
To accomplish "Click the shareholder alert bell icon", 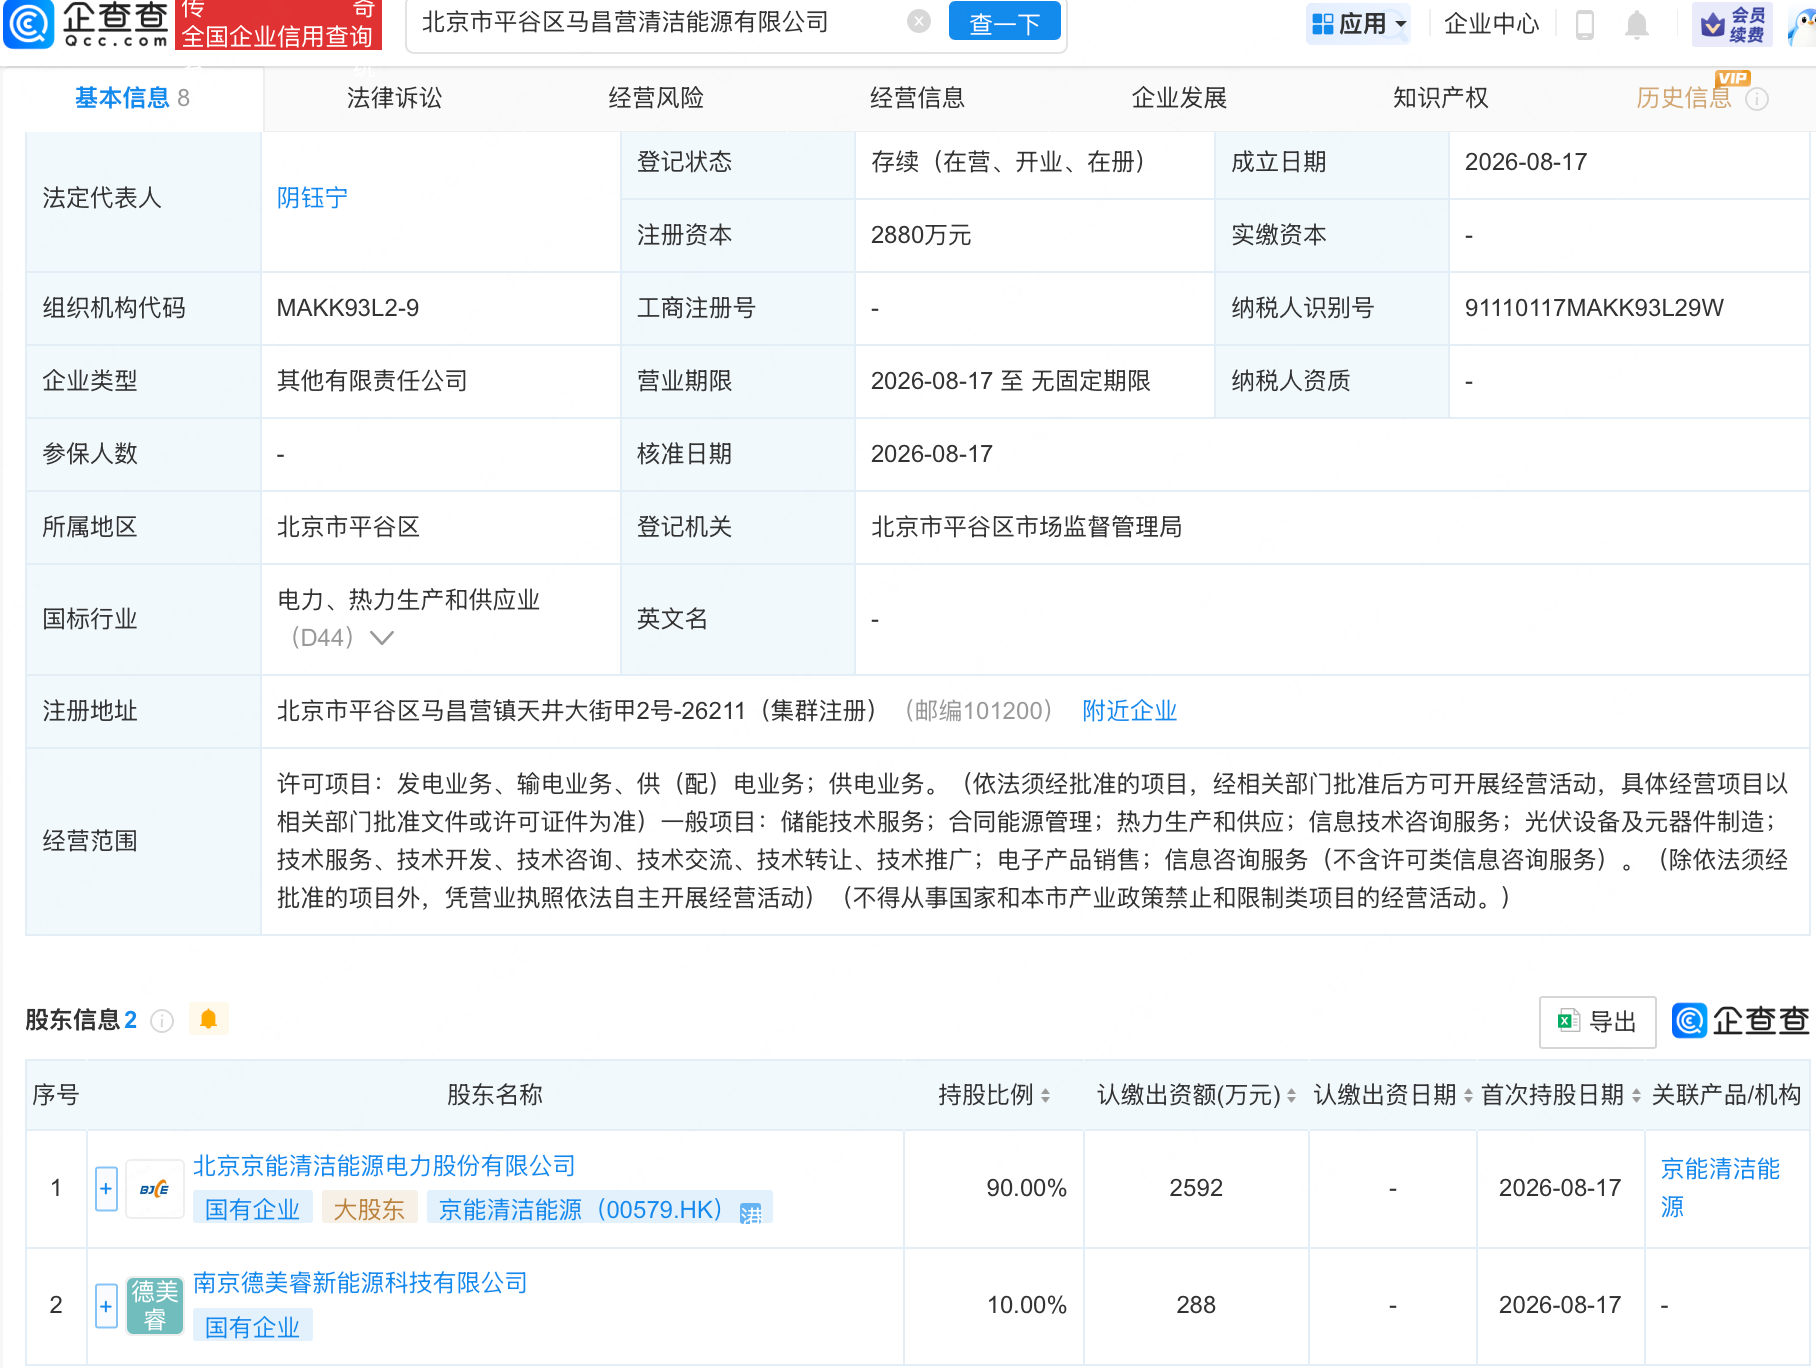I will pos(208,1019).
